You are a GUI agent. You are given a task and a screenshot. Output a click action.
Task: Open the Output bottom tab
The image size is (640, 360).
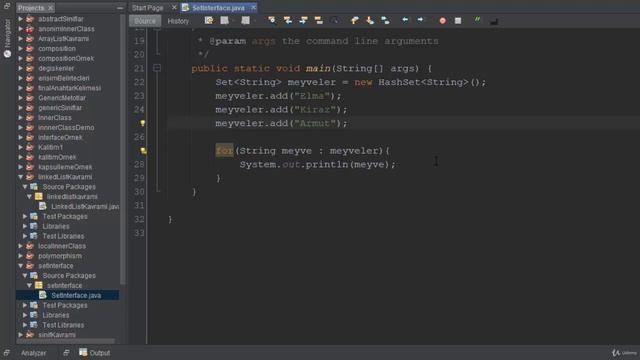pos(95,353)
